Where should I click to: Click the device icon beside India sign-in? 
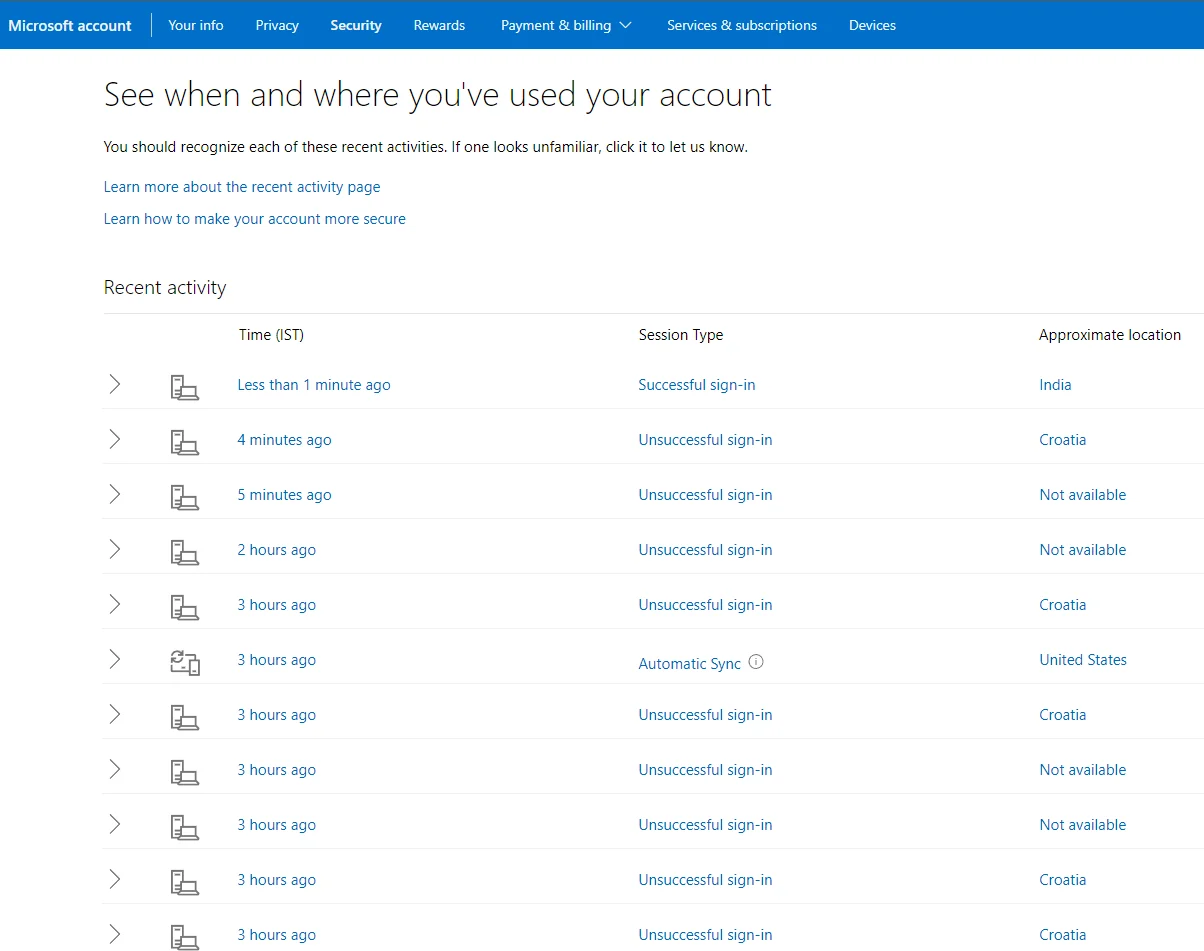(x=185, y=387)
